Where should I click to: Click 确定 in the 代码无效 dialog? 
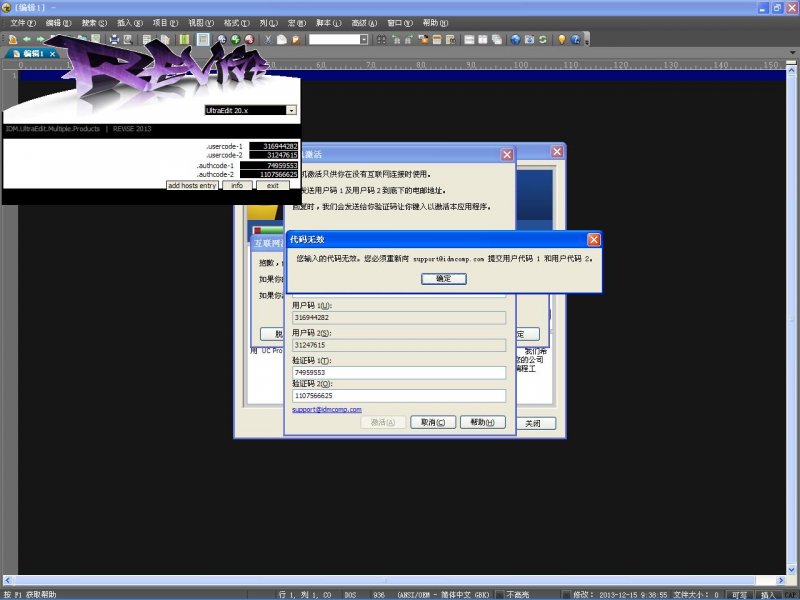click(x=443, y=279)
